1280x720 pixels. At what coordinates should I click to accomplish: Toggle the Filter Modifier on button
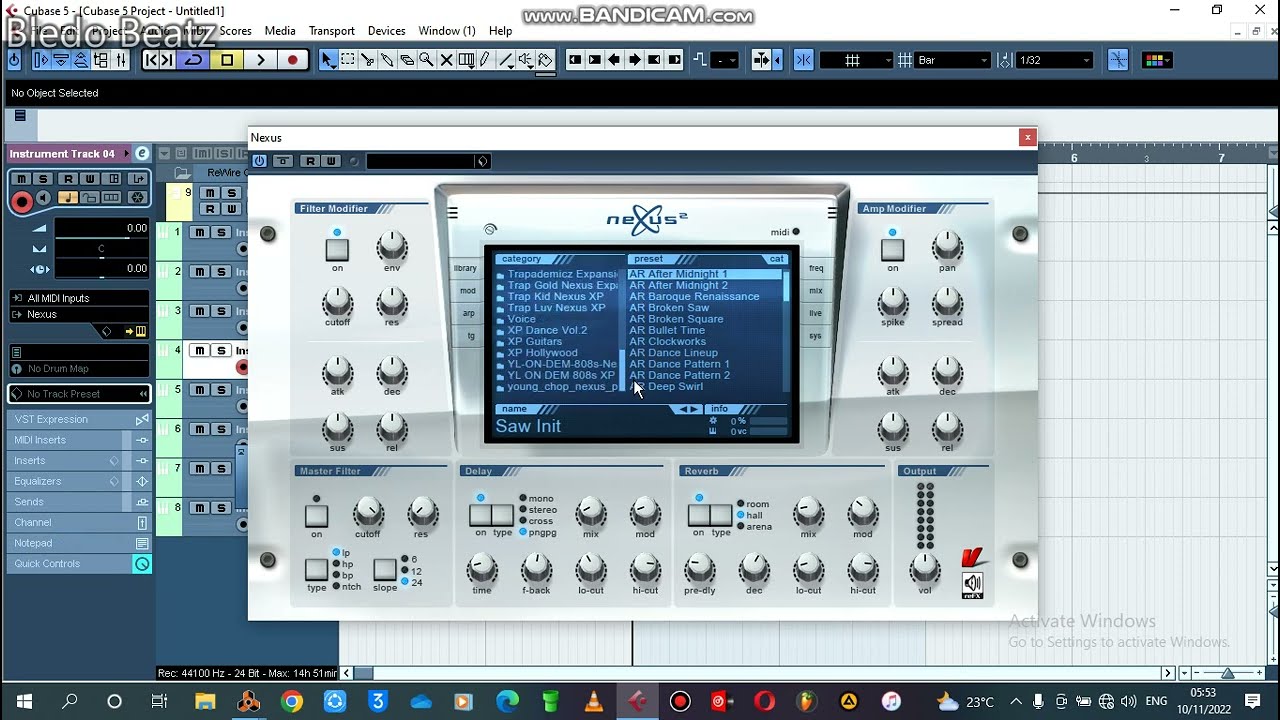tap(337, 250)
